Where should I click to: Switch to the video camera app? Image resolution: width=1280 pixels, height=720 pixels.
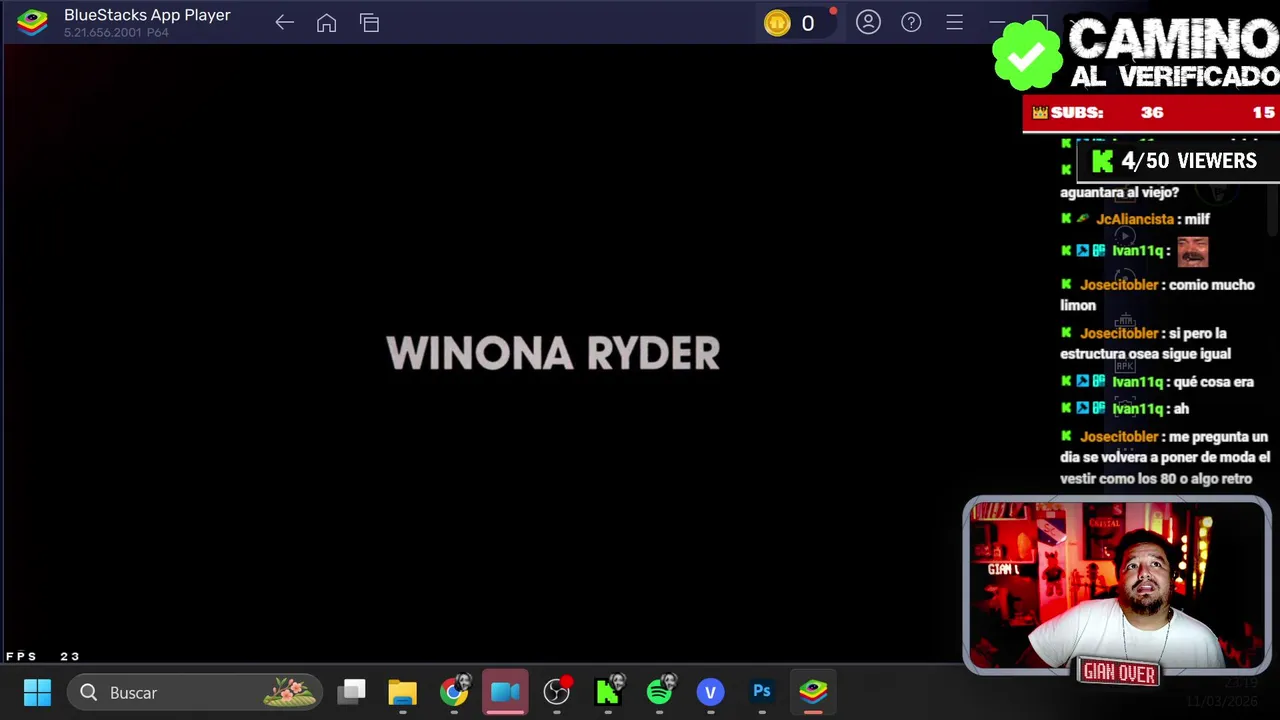[x=505, y=692]
